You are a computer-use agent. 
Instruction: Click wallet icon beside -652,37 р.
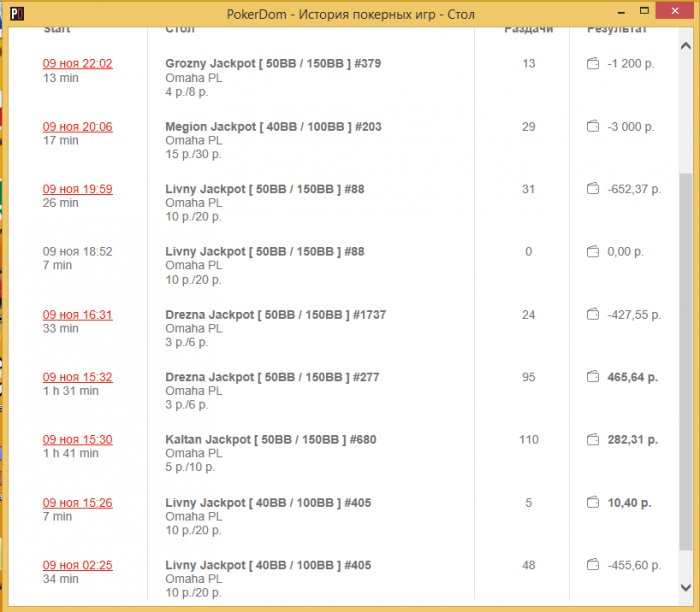coord(593,189)
